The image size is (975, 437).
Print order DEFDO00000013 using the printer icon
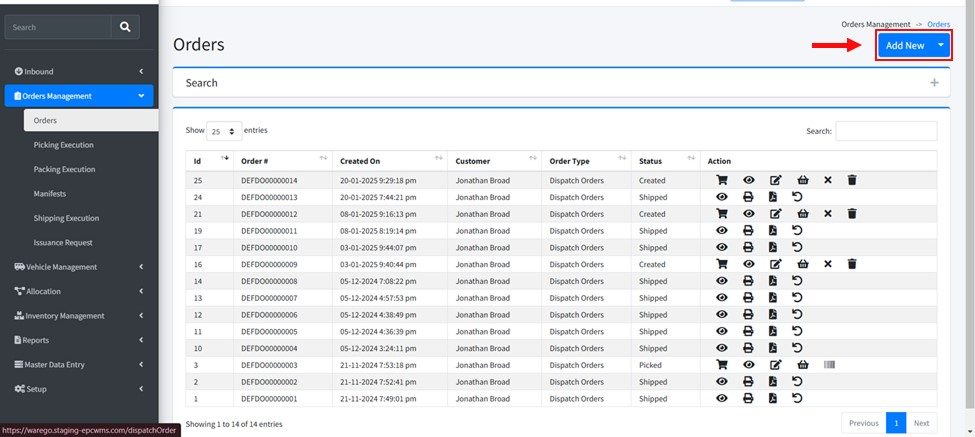[748, 197]
